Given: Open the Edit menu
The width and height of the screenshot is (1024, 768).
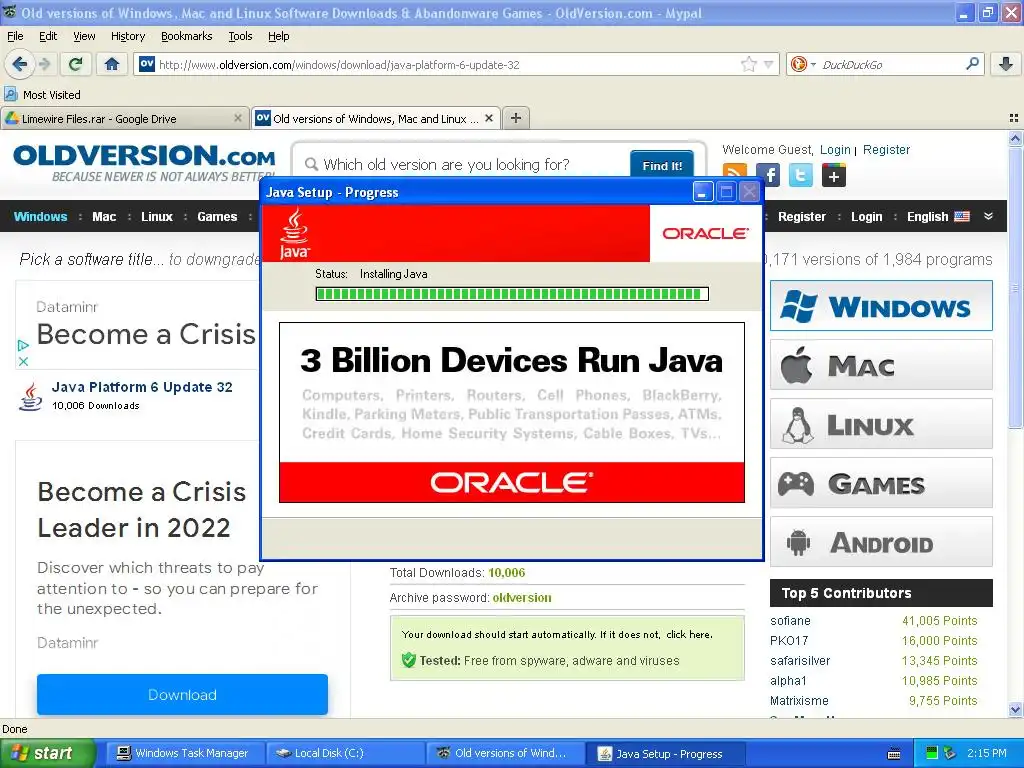Looking at the screenshot, I should coord(48,36).
